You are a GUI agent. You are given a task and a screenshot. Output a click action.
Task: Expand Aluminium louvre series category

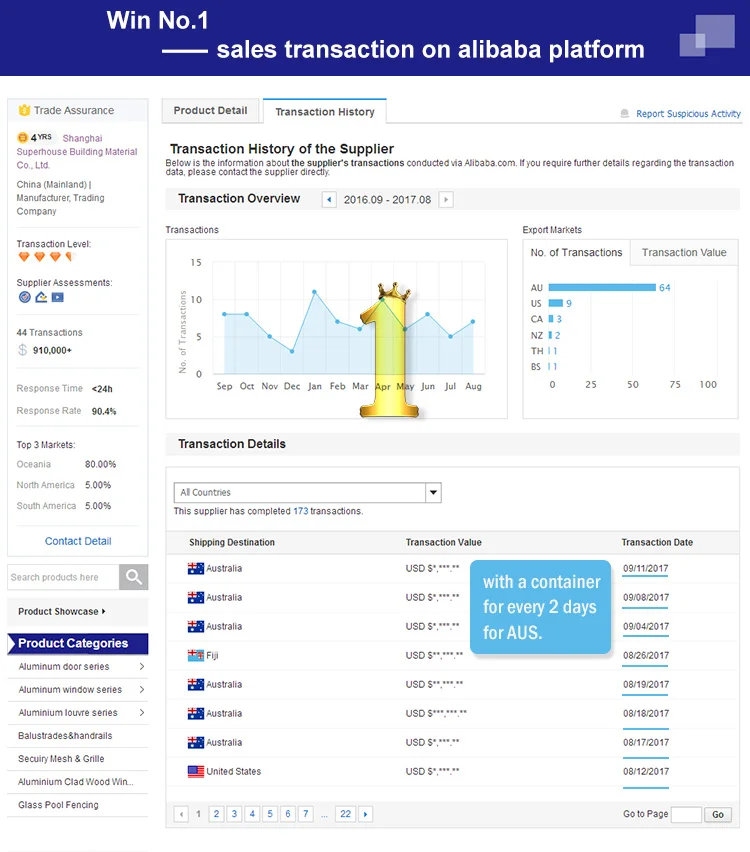coord(142,712)
